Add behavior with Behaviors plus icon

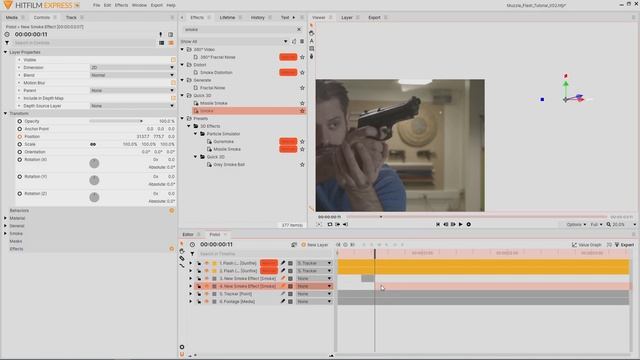[172, 211]
